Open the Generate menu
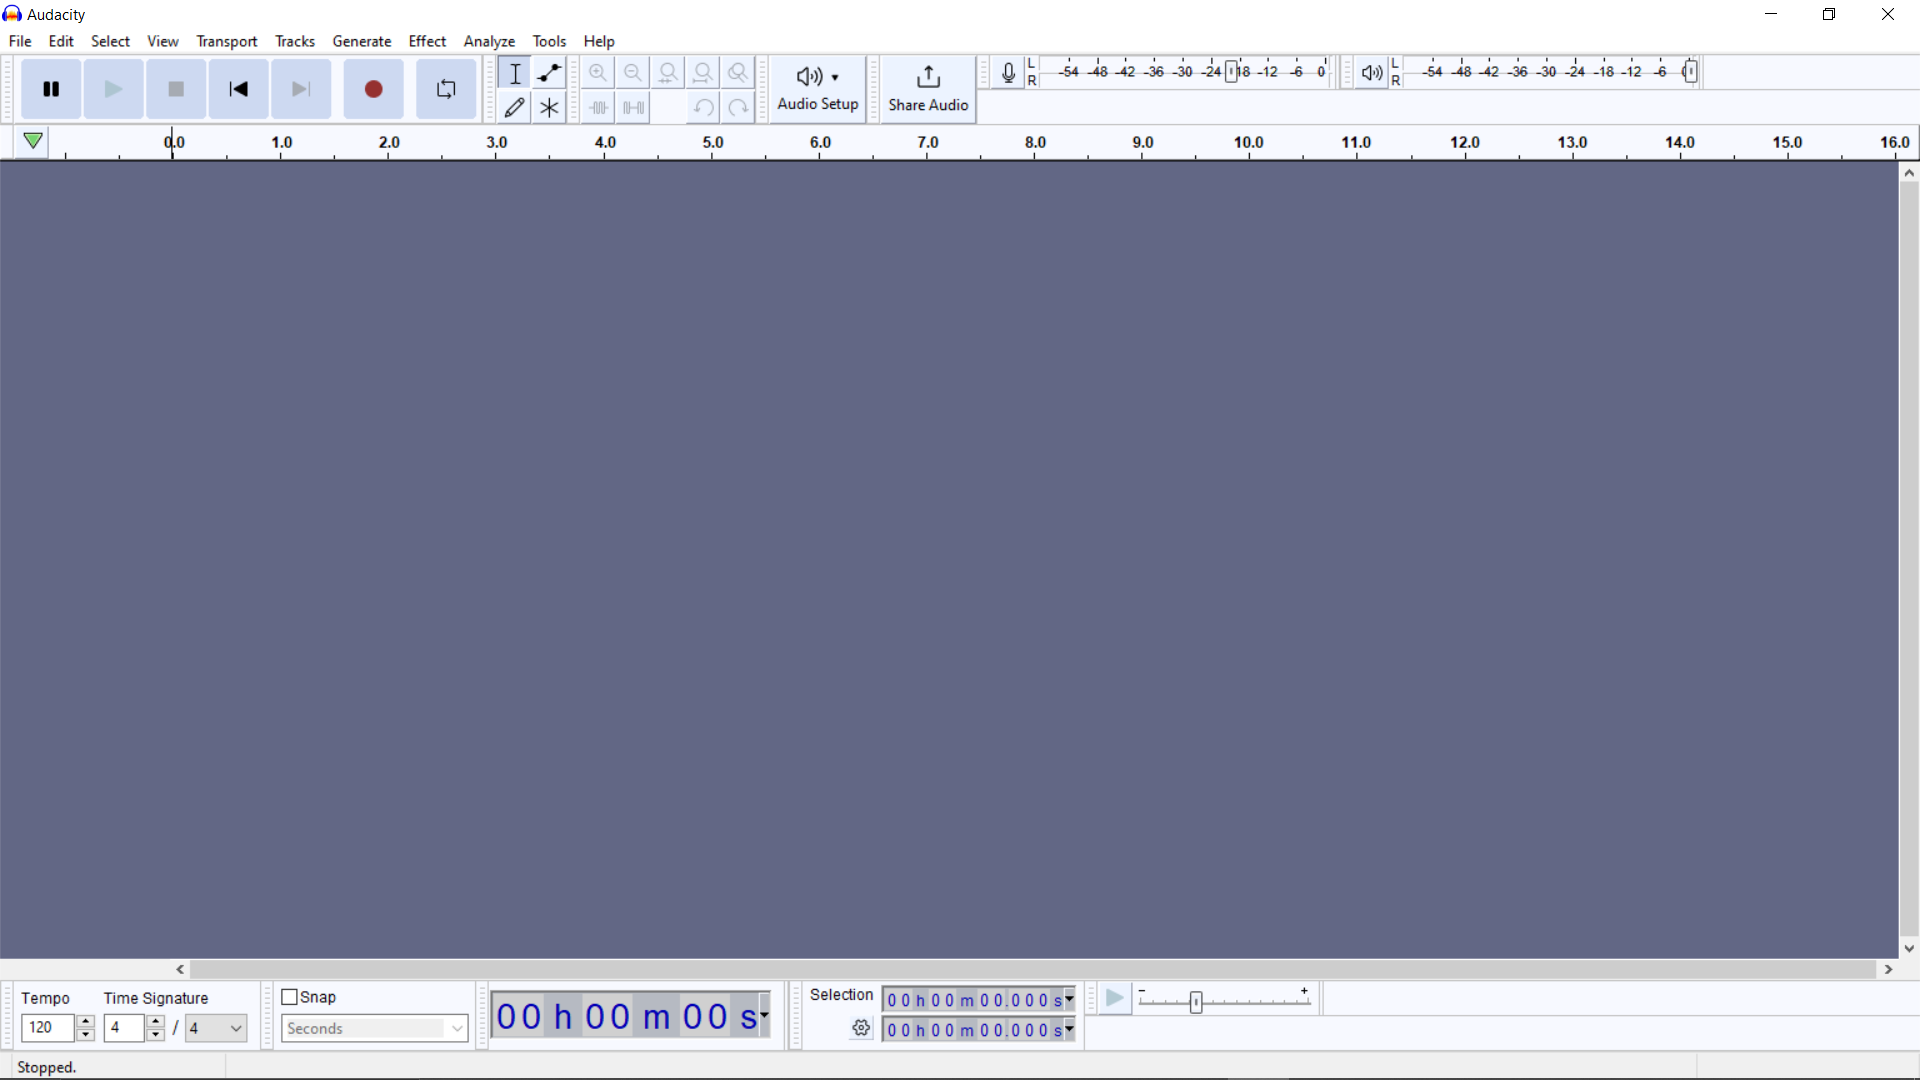The width and height of the screenshot is (1920, 1080). pyautogui.click(x=360, y=40)
